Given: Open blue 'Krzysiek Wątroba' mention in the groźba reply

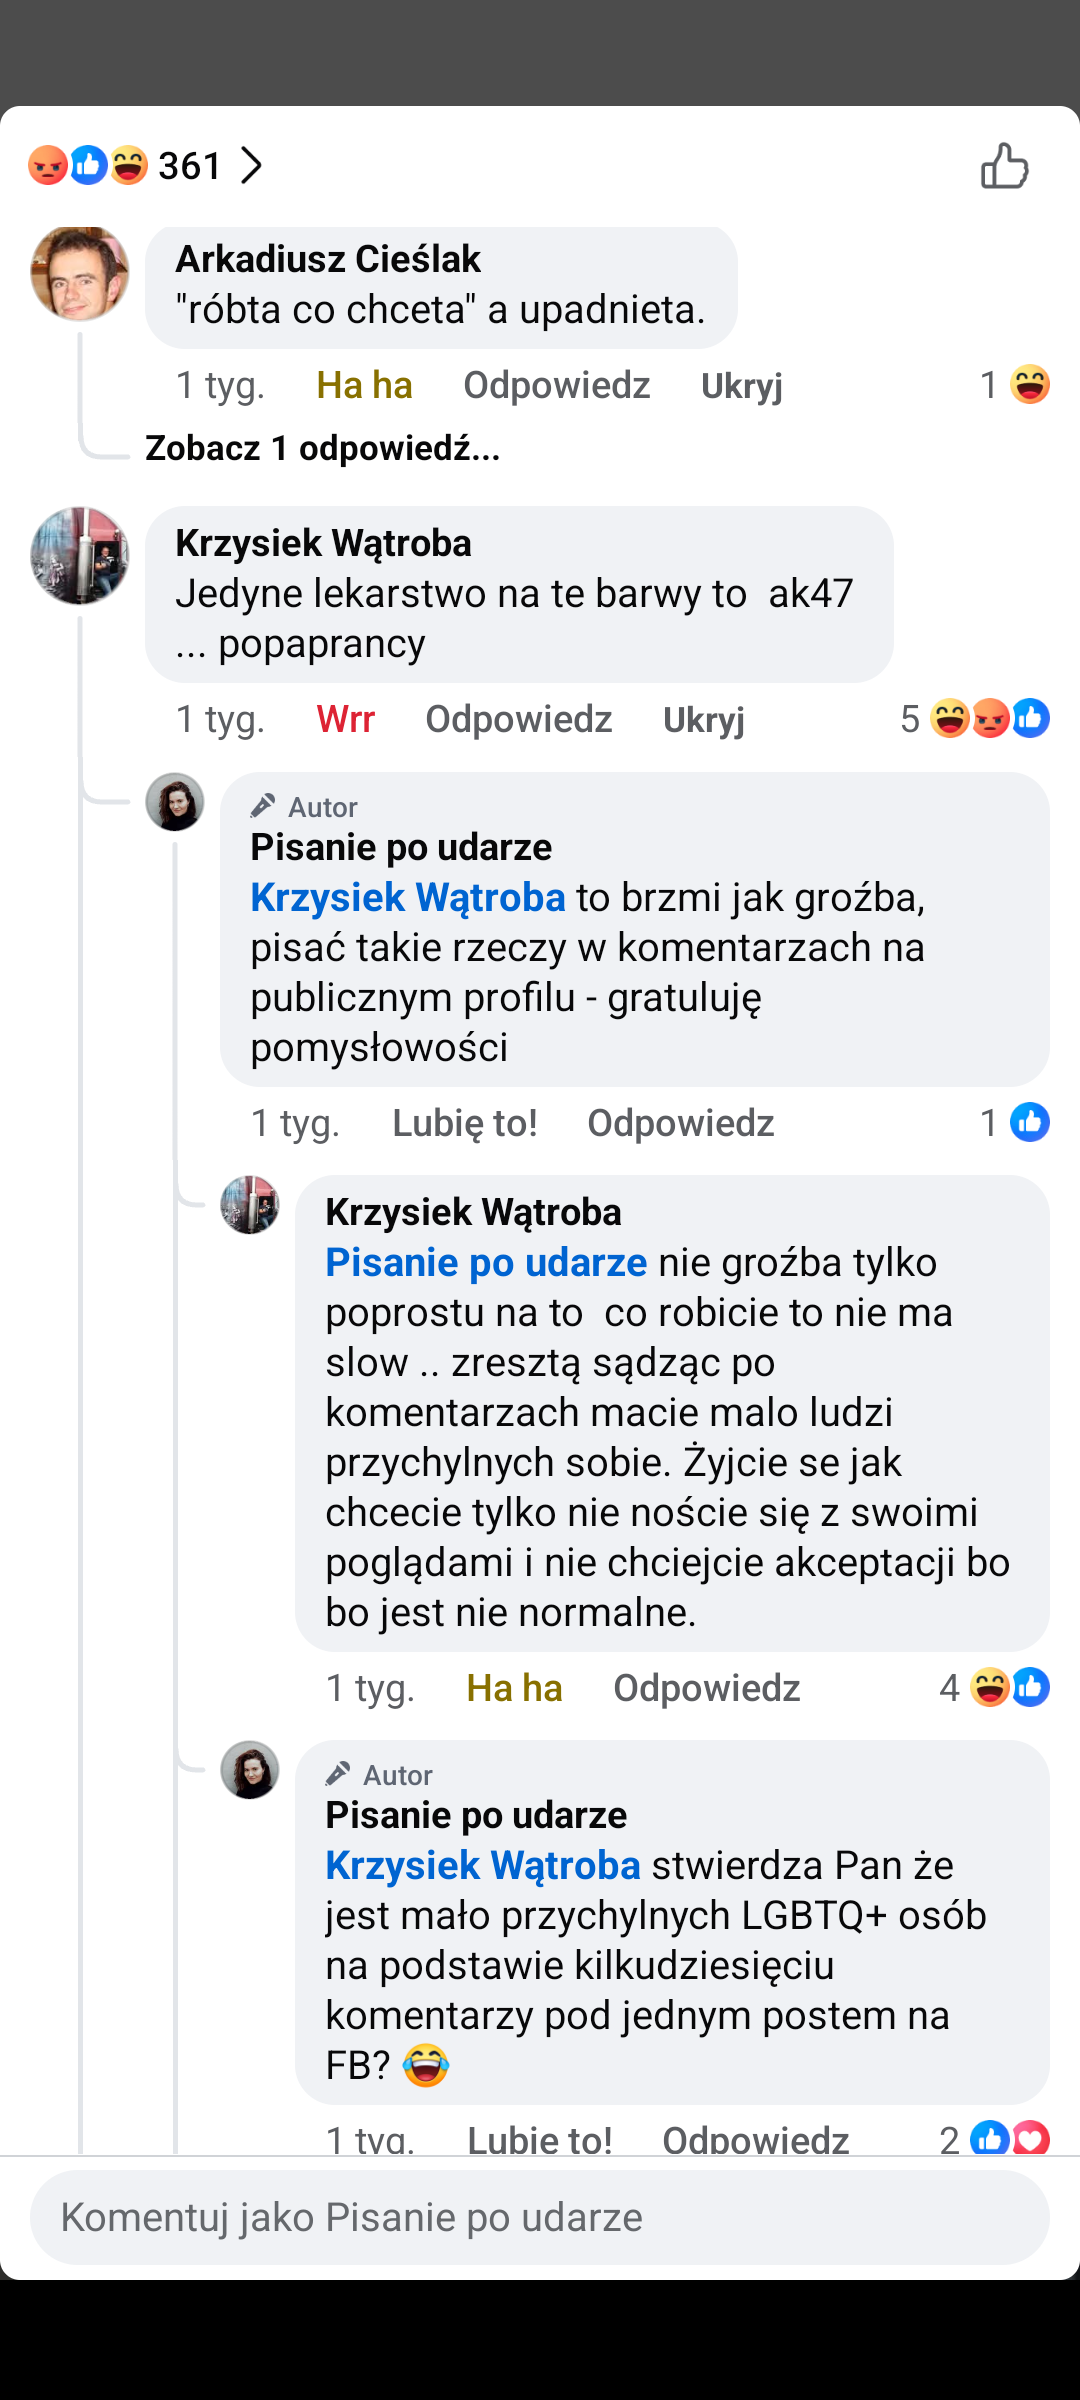Looking at the screenshot, I should 408,898.
